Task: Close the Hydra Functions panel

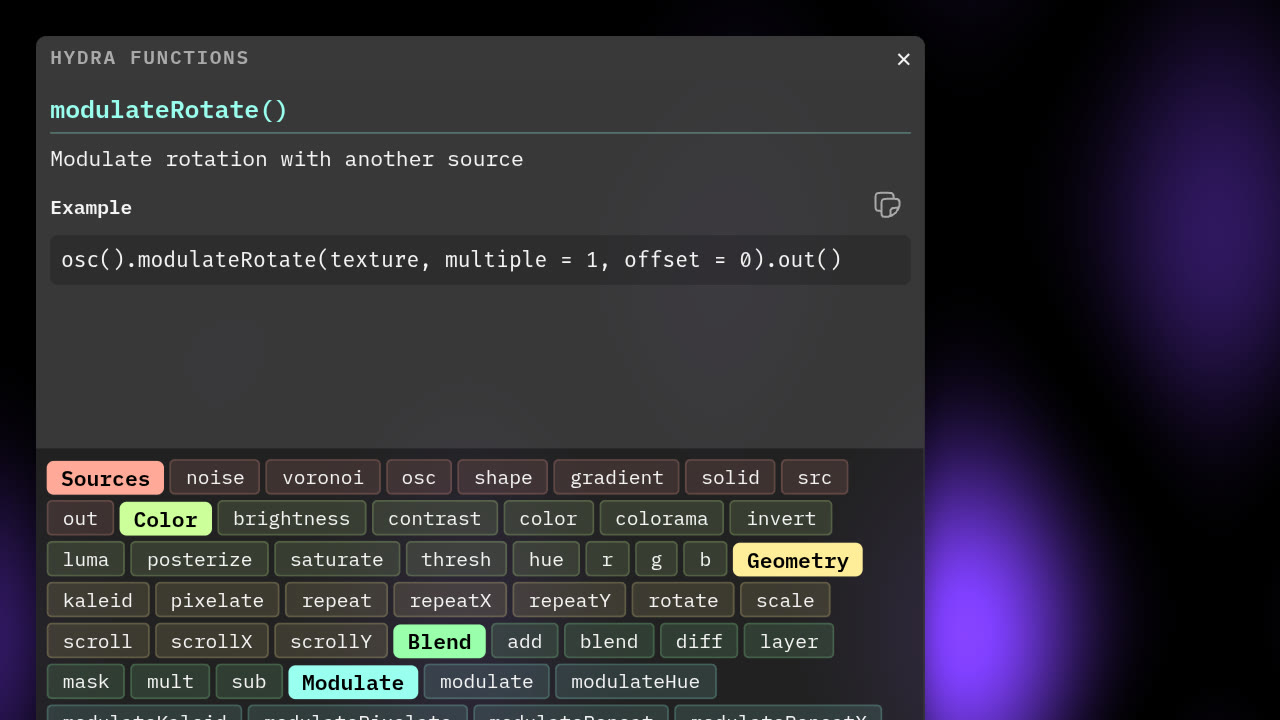Action: coord(903,60)
